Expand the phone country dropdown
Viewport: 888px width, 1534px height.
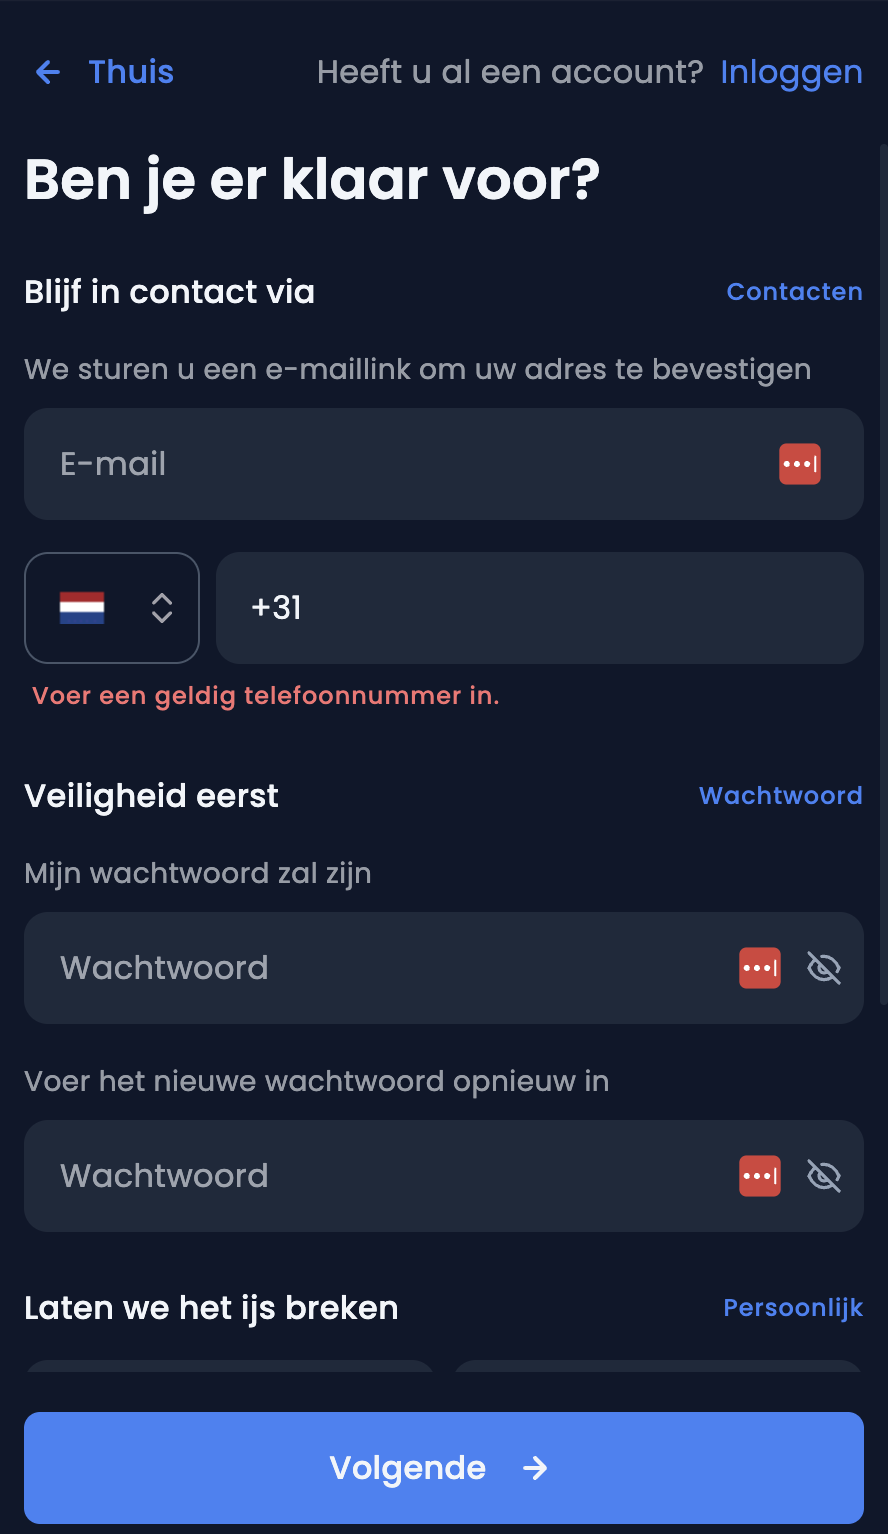[x=111, y=607]
